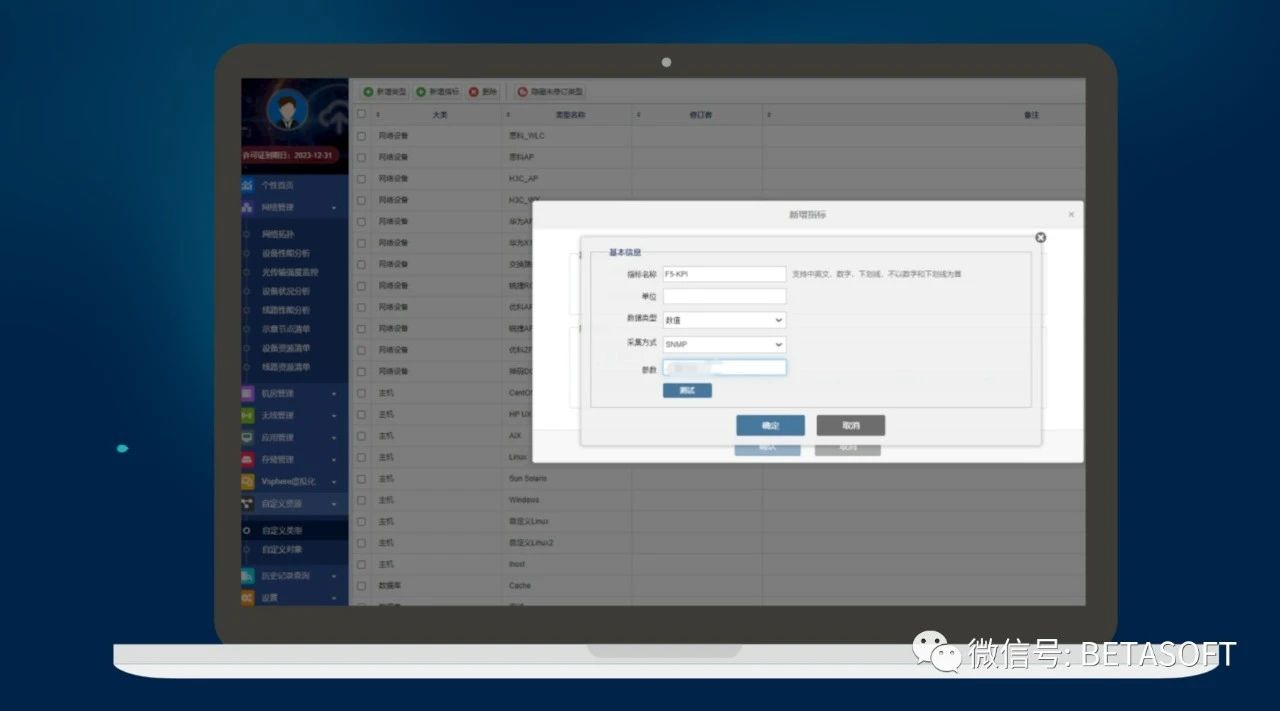
Task: Click the 存储管理 red sidebar icon
Action: click(248, 460)
